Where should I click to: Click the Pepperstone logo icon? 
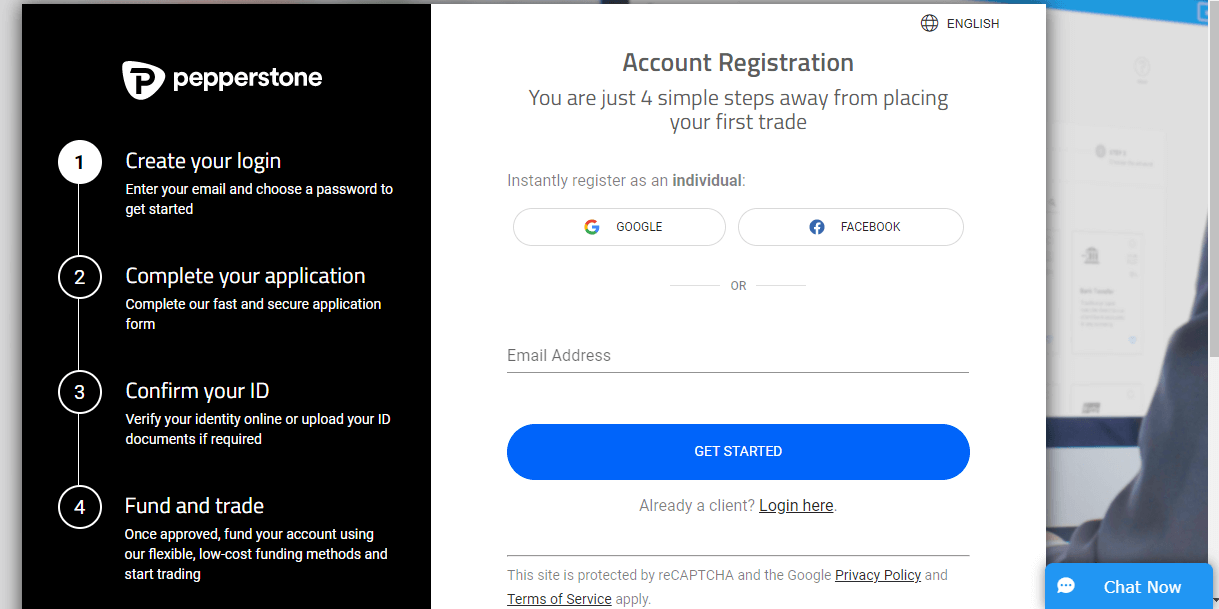143,80
